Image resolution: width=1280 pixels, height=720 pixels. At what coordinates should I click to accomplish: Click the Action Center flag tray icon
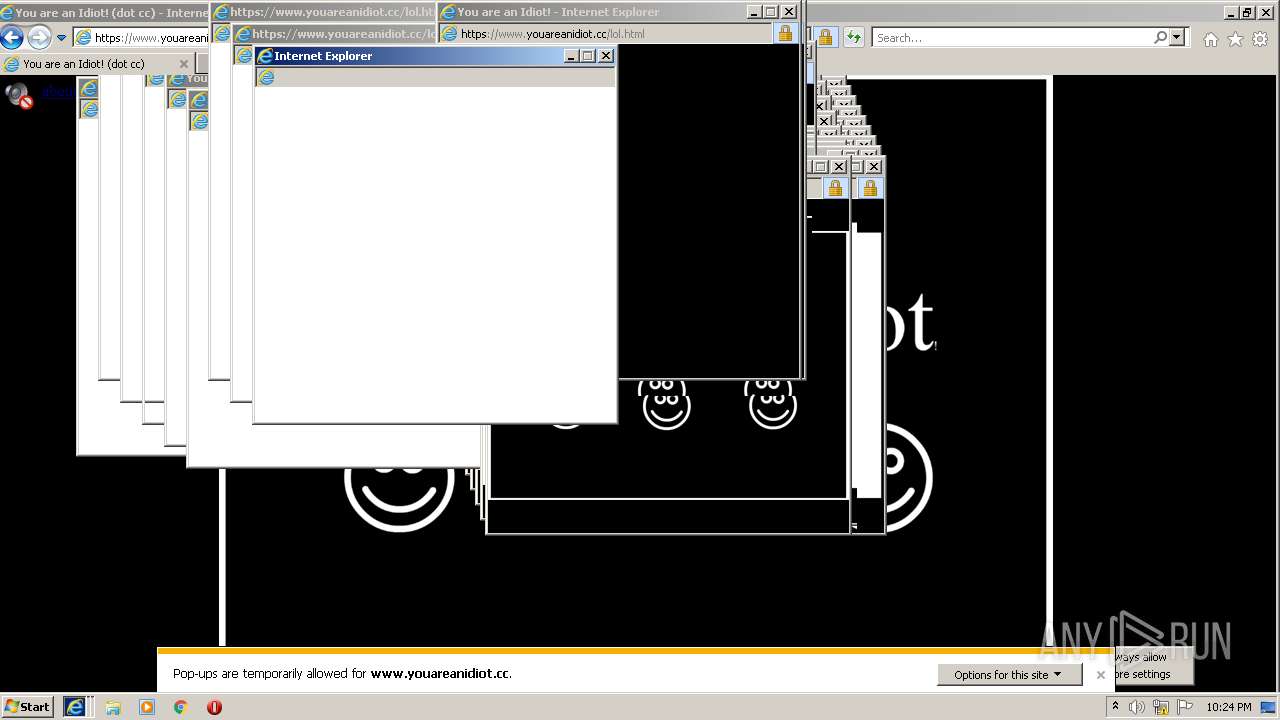[x=1185, y=707]
